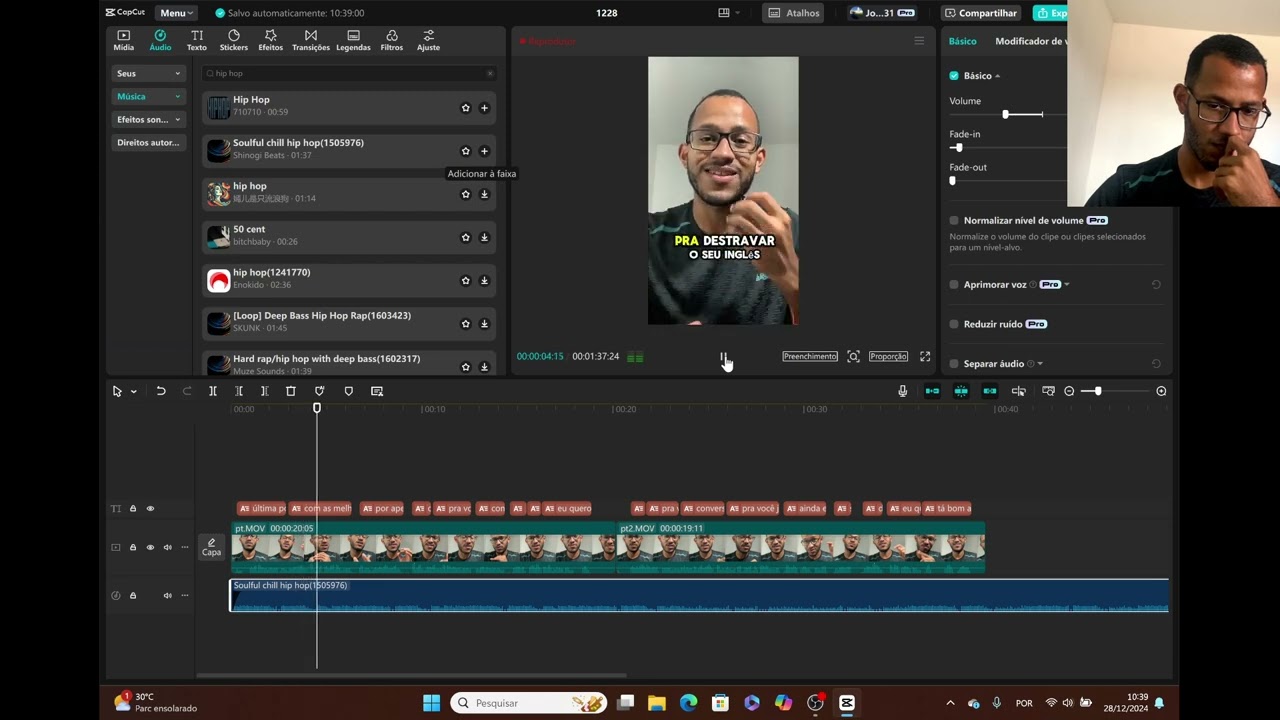
Task: Click the Proporção aspect ratio button
Action: [x=888, y=356]
